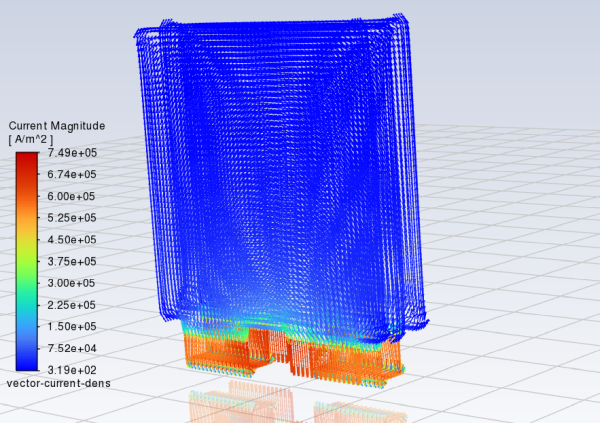Click the rainbow color scale bar
The height and width of the screenshot is (423, 600).
27,261
